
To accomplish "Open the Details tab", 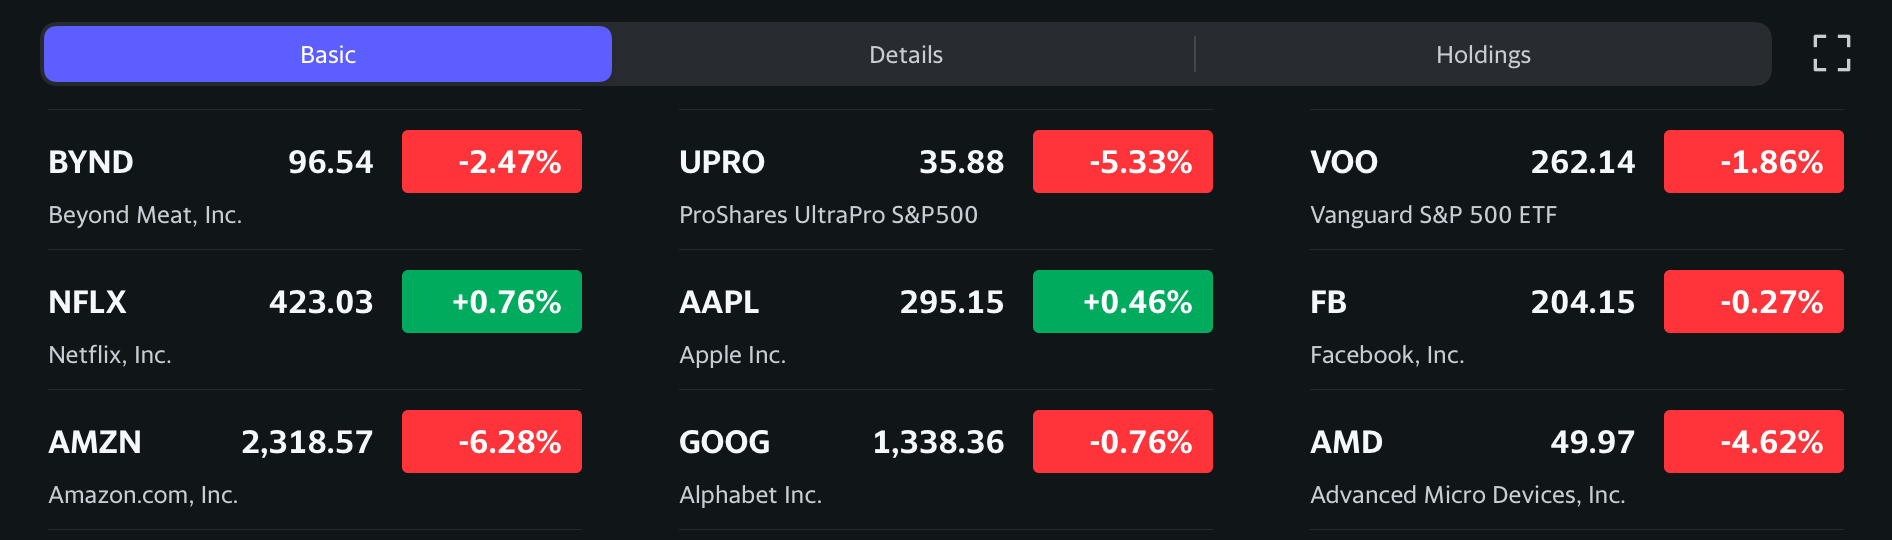I will tap(906, 54).
